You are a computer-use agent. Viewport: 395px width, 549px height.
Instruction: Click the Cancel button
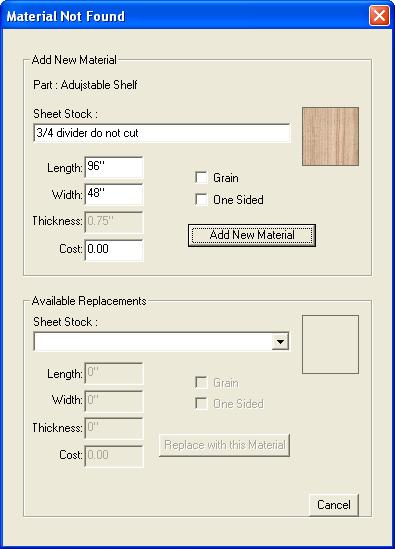pyautogui.click(x=333, y=505)
